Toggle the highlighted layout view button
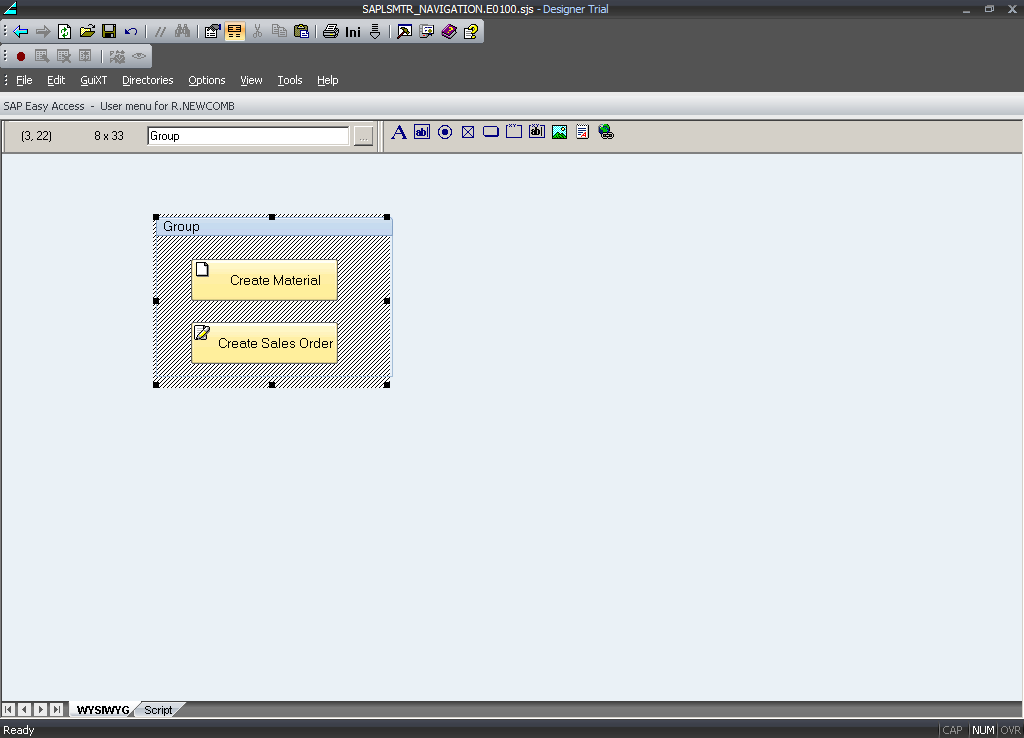 click(235, 31)
